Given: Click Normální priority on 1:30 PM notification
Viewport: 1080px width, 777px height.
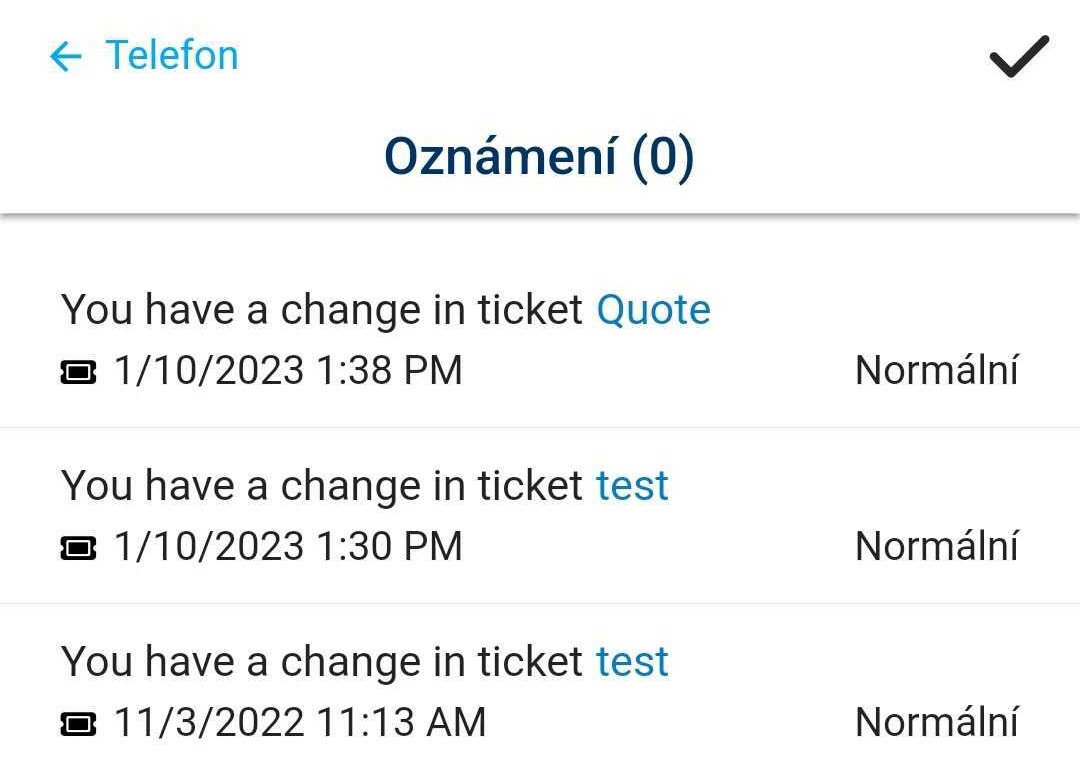Looking at the screenshot, I should pos(936,547).
